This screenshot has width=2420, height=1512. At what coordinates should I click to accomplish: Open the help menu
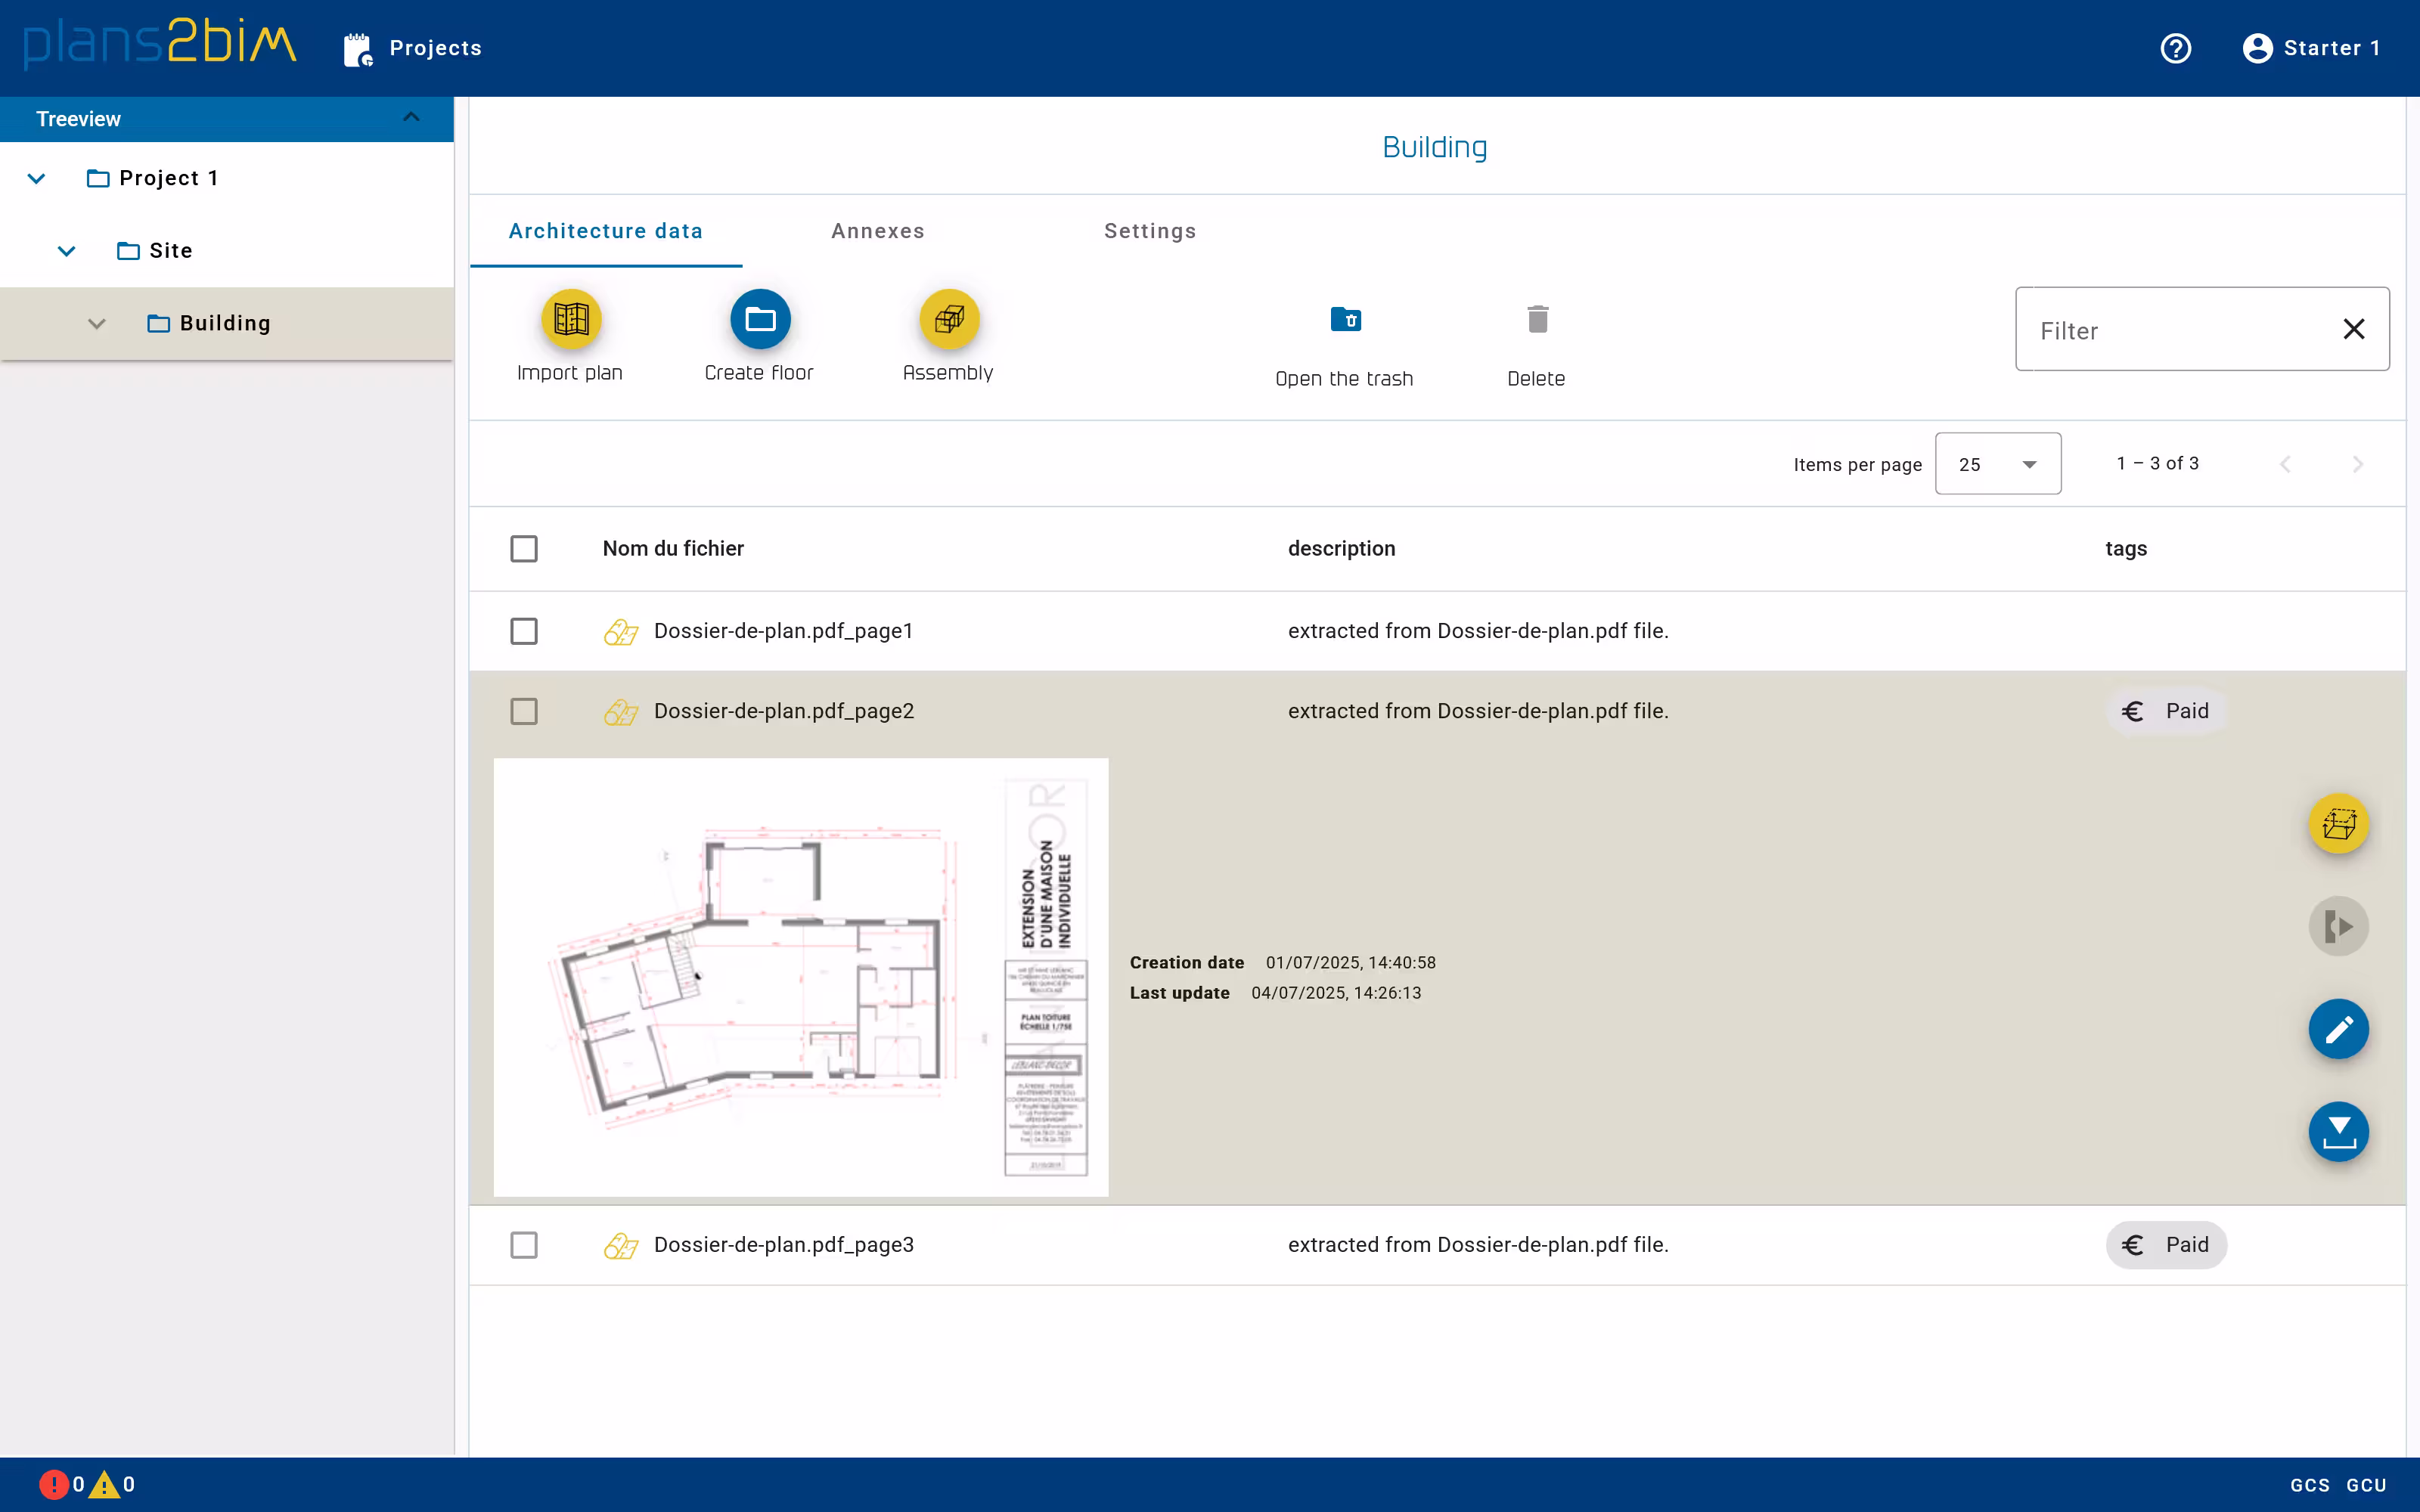point(2176,47)
